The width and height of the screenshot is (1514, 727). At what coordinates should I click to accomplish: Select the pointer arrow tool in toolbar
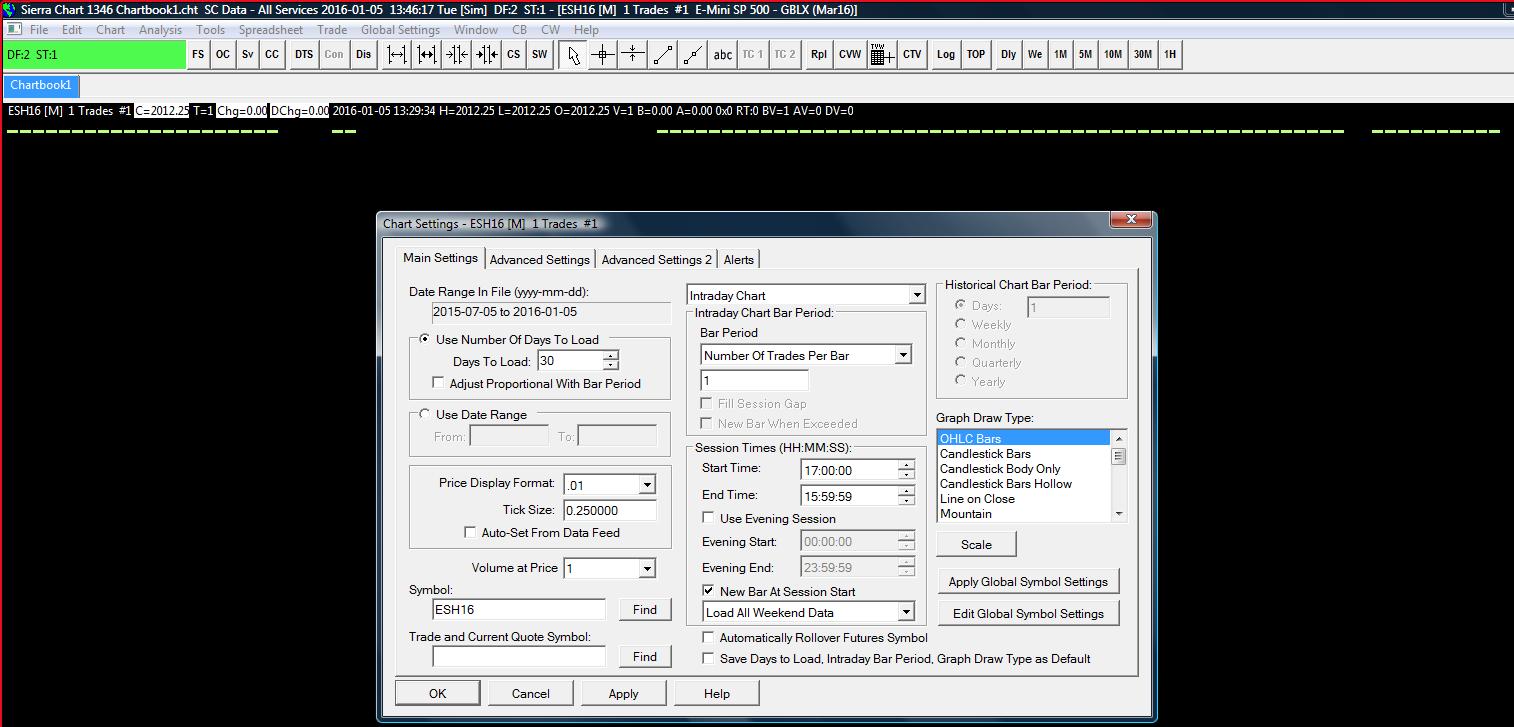[x=573, y=55]
